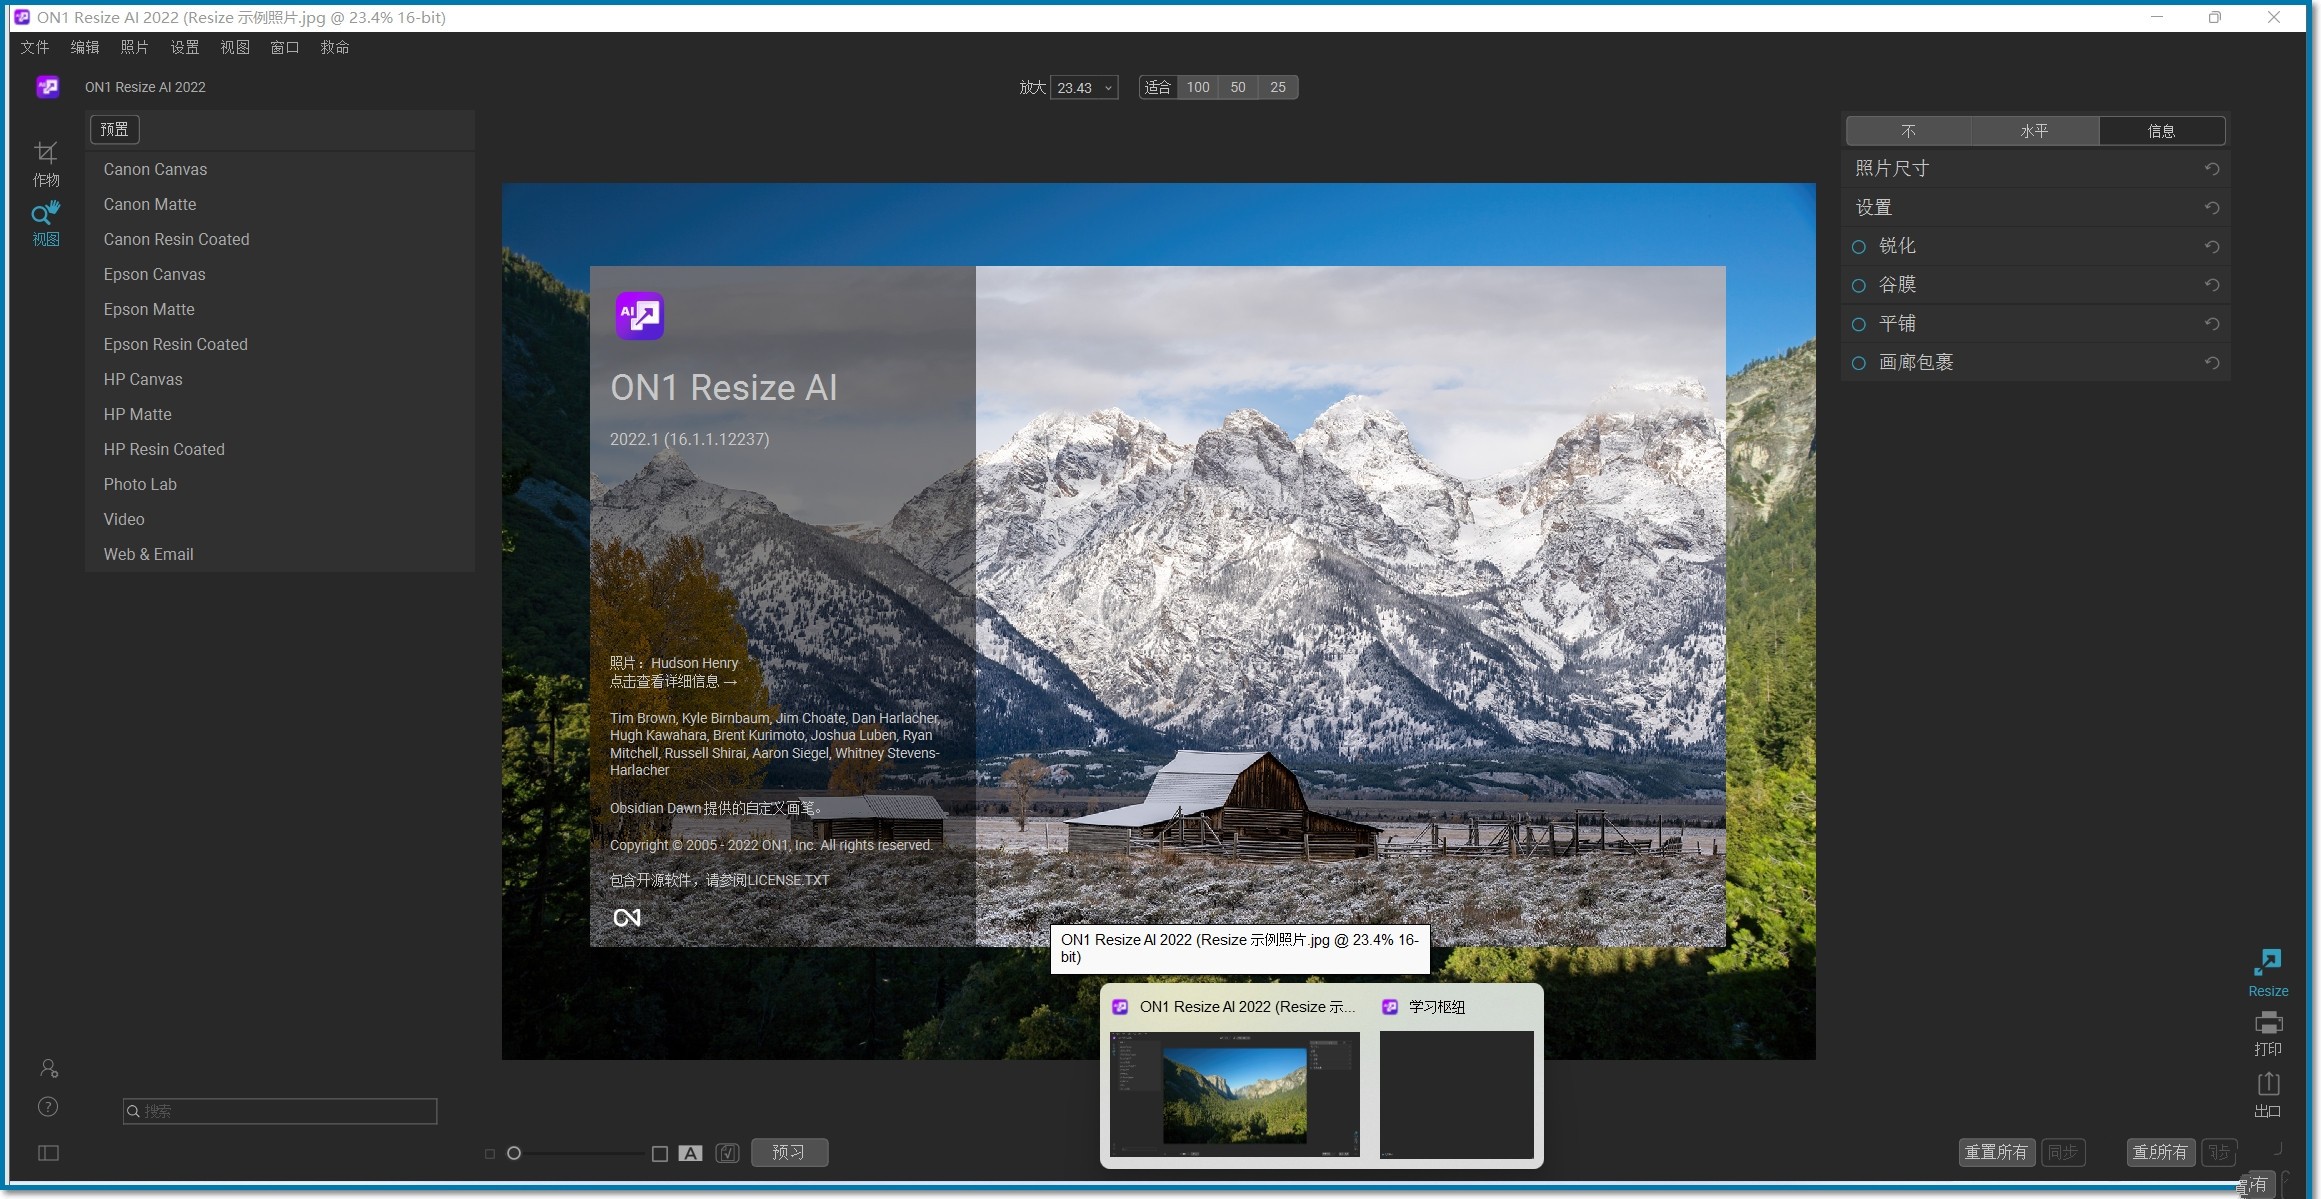Click into the preset 搜索 search field
This screenshot has width=2321, height=1199.
click(x=280, y=1111)
